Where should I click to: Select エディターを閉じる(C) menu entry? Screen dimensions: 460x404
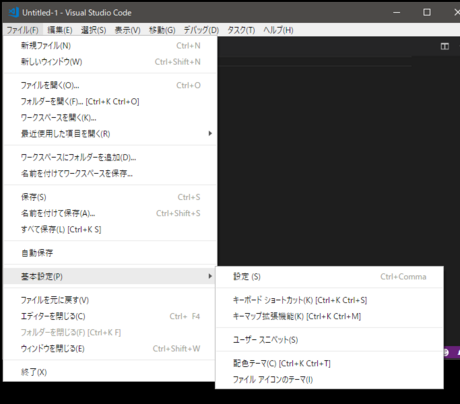pyautogui.click(x=110, y=316)
